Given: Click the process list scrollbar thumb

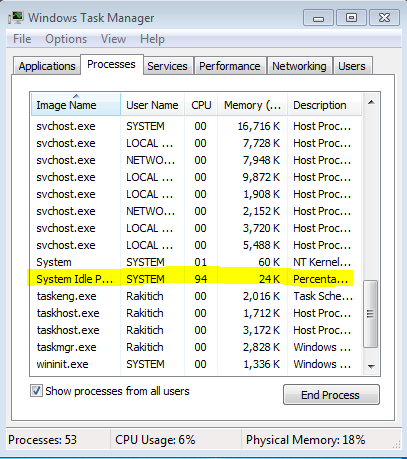Looking at the screenshot, I should (x=370, y=314).
